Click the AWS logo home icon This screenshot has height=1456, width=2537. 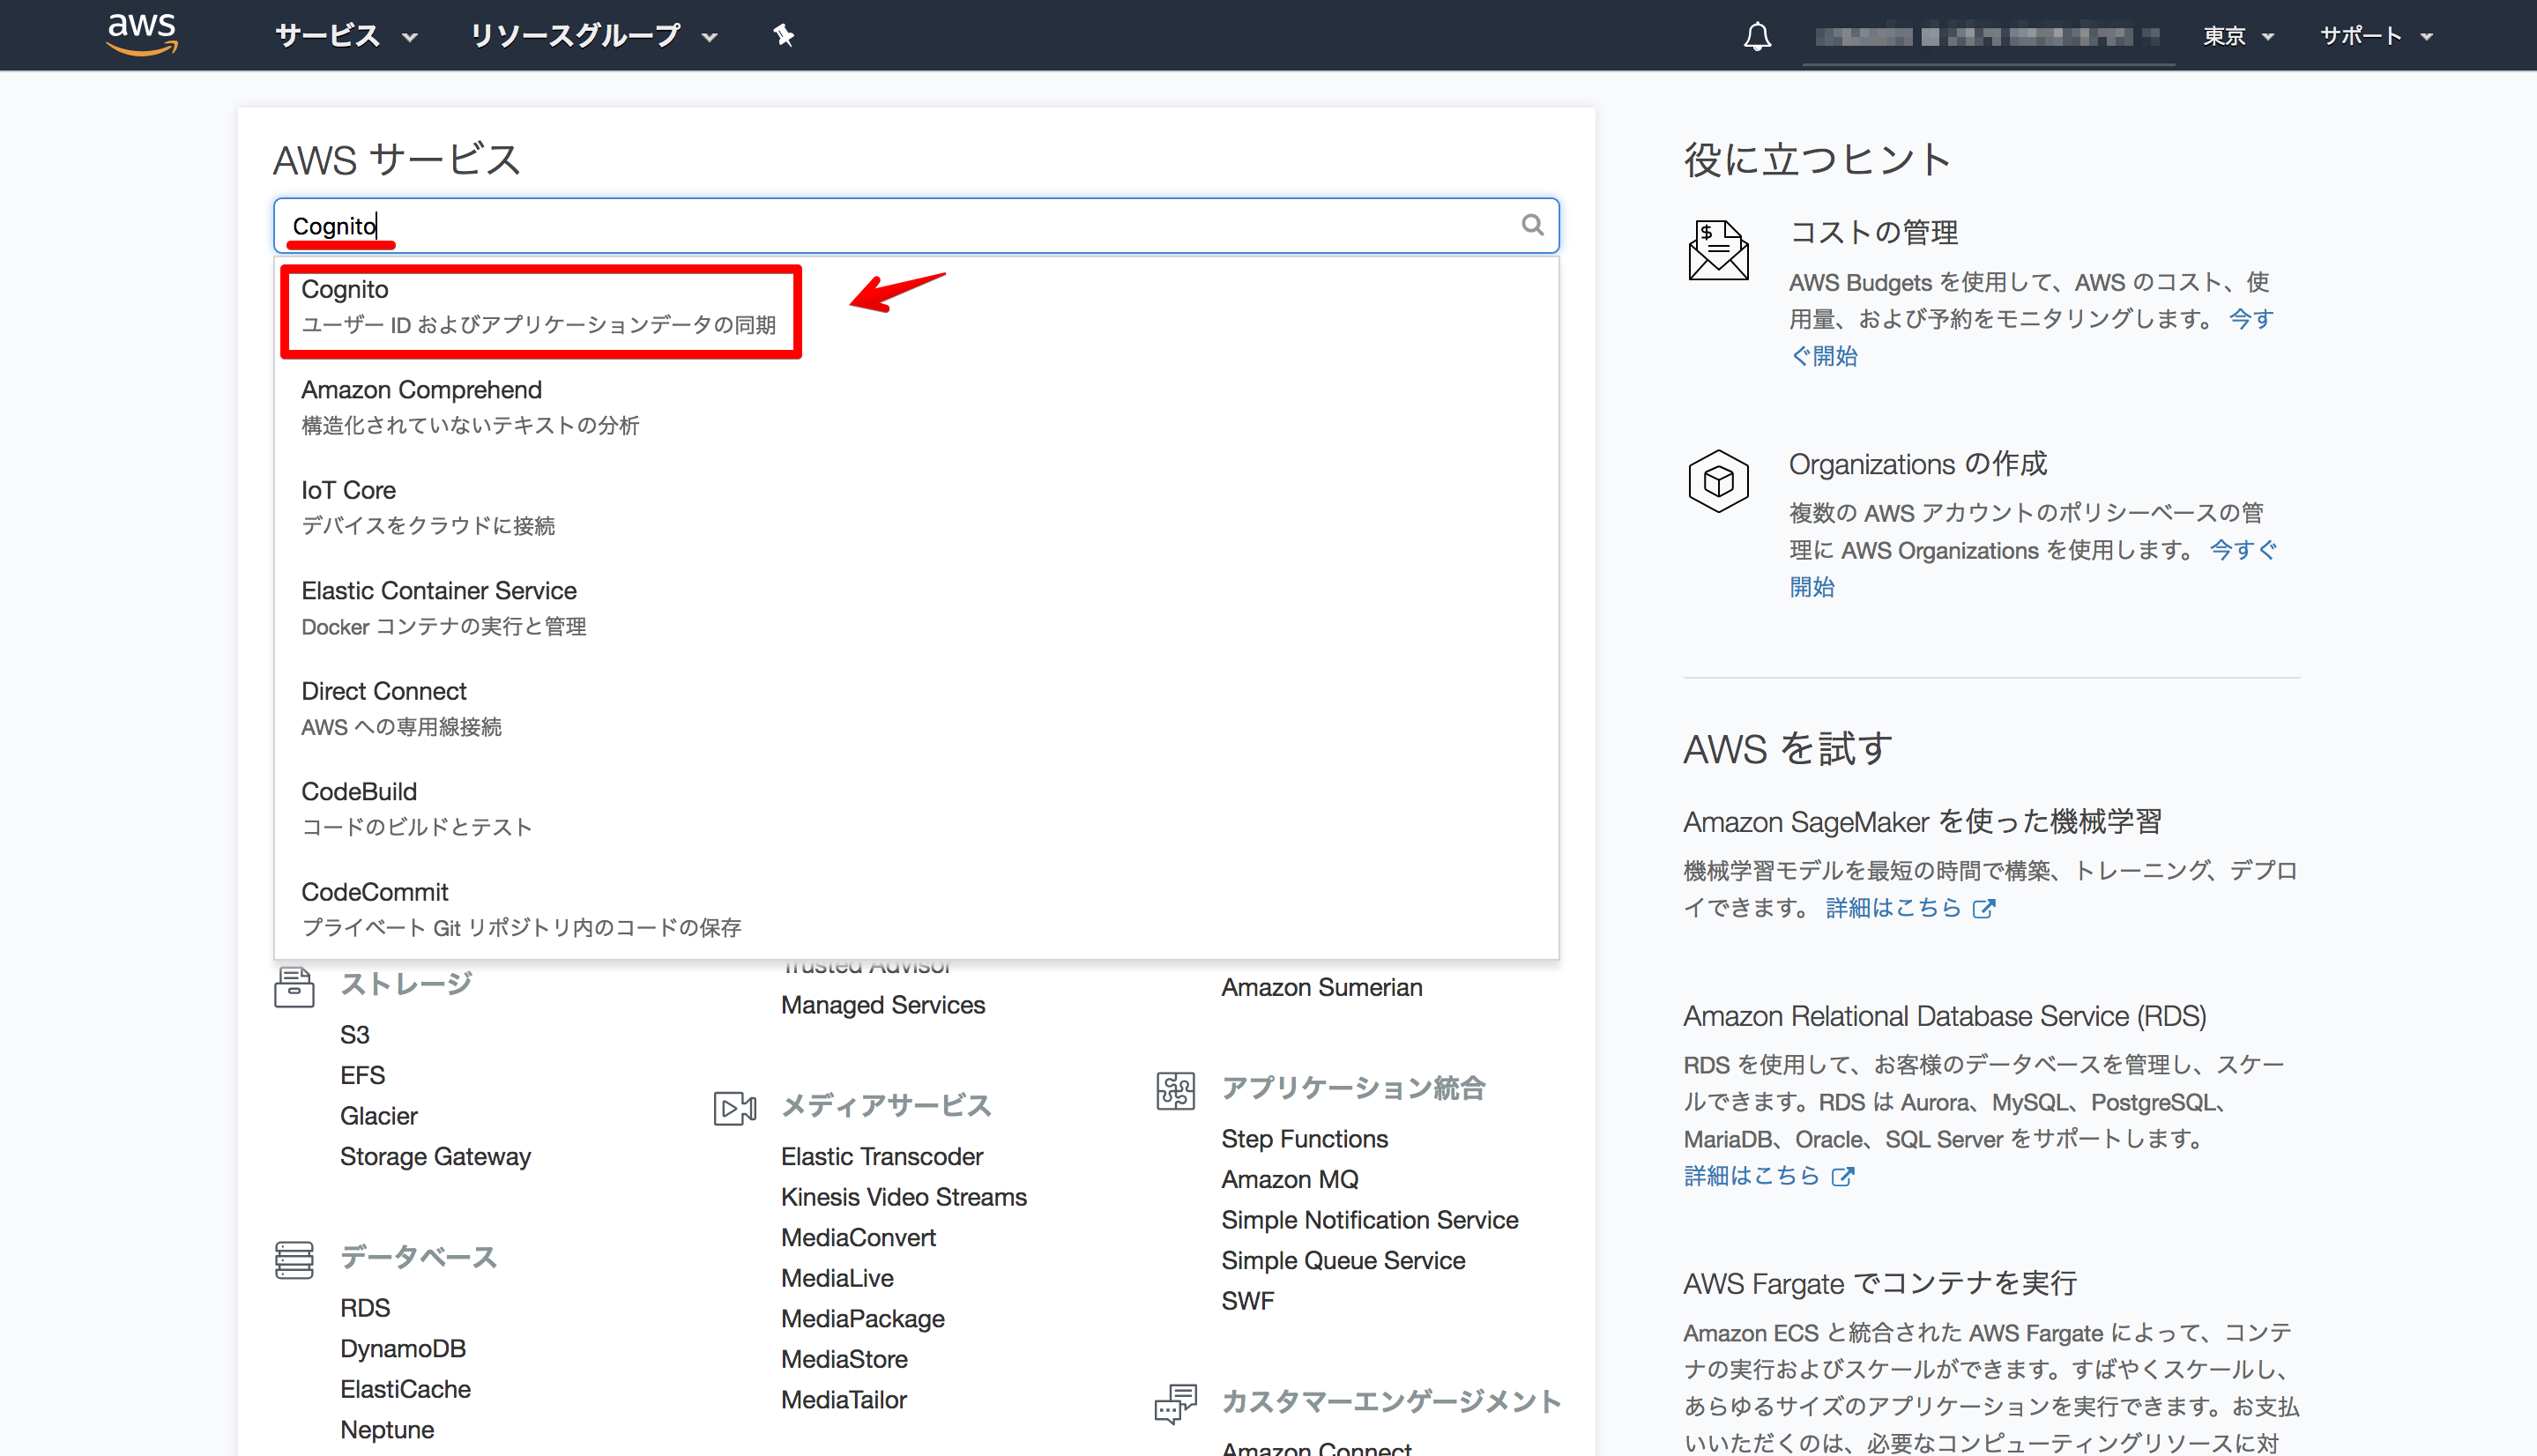[x=142, y=34]
